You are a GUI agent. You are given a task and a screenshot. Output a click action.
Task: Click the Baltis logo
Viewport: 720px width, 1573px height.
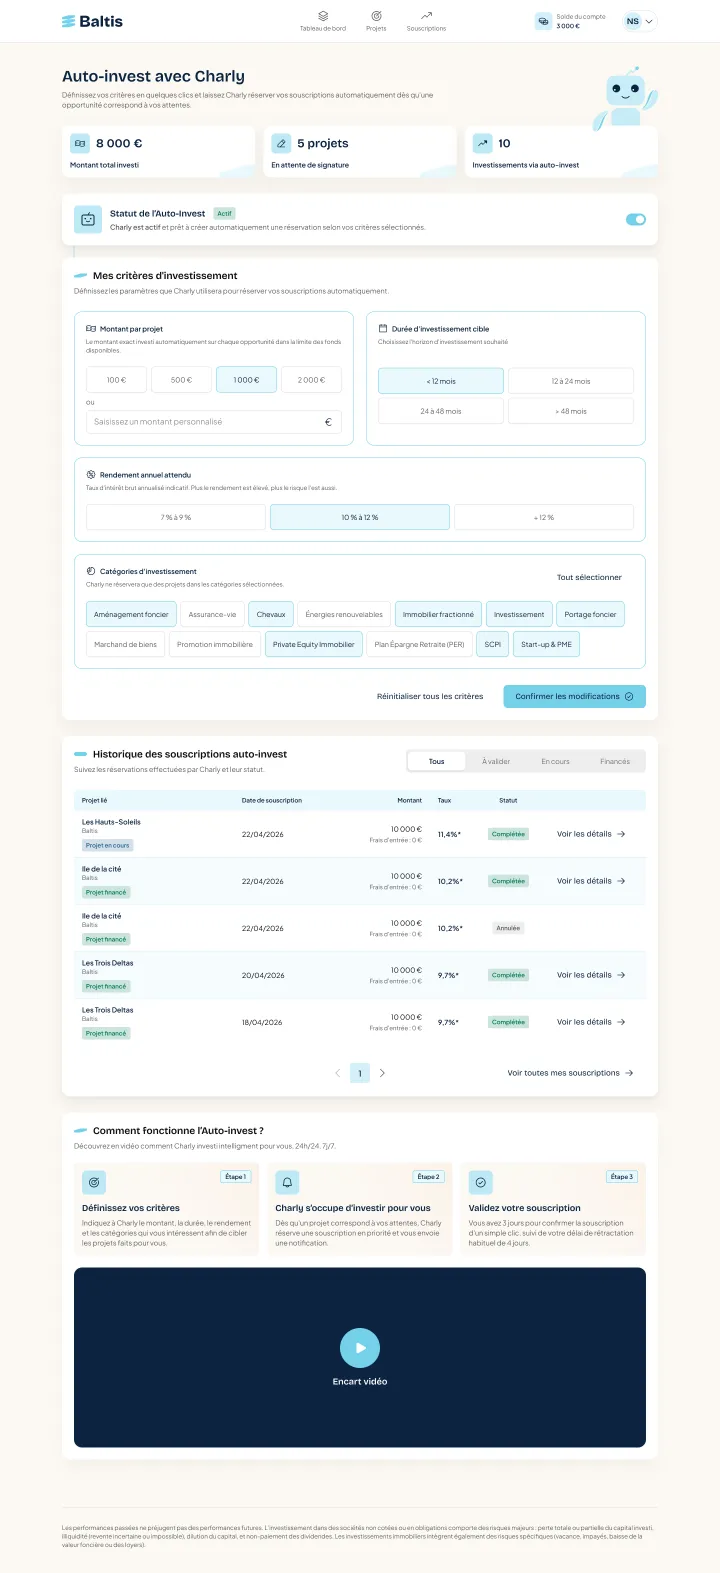tap(92, 21)
